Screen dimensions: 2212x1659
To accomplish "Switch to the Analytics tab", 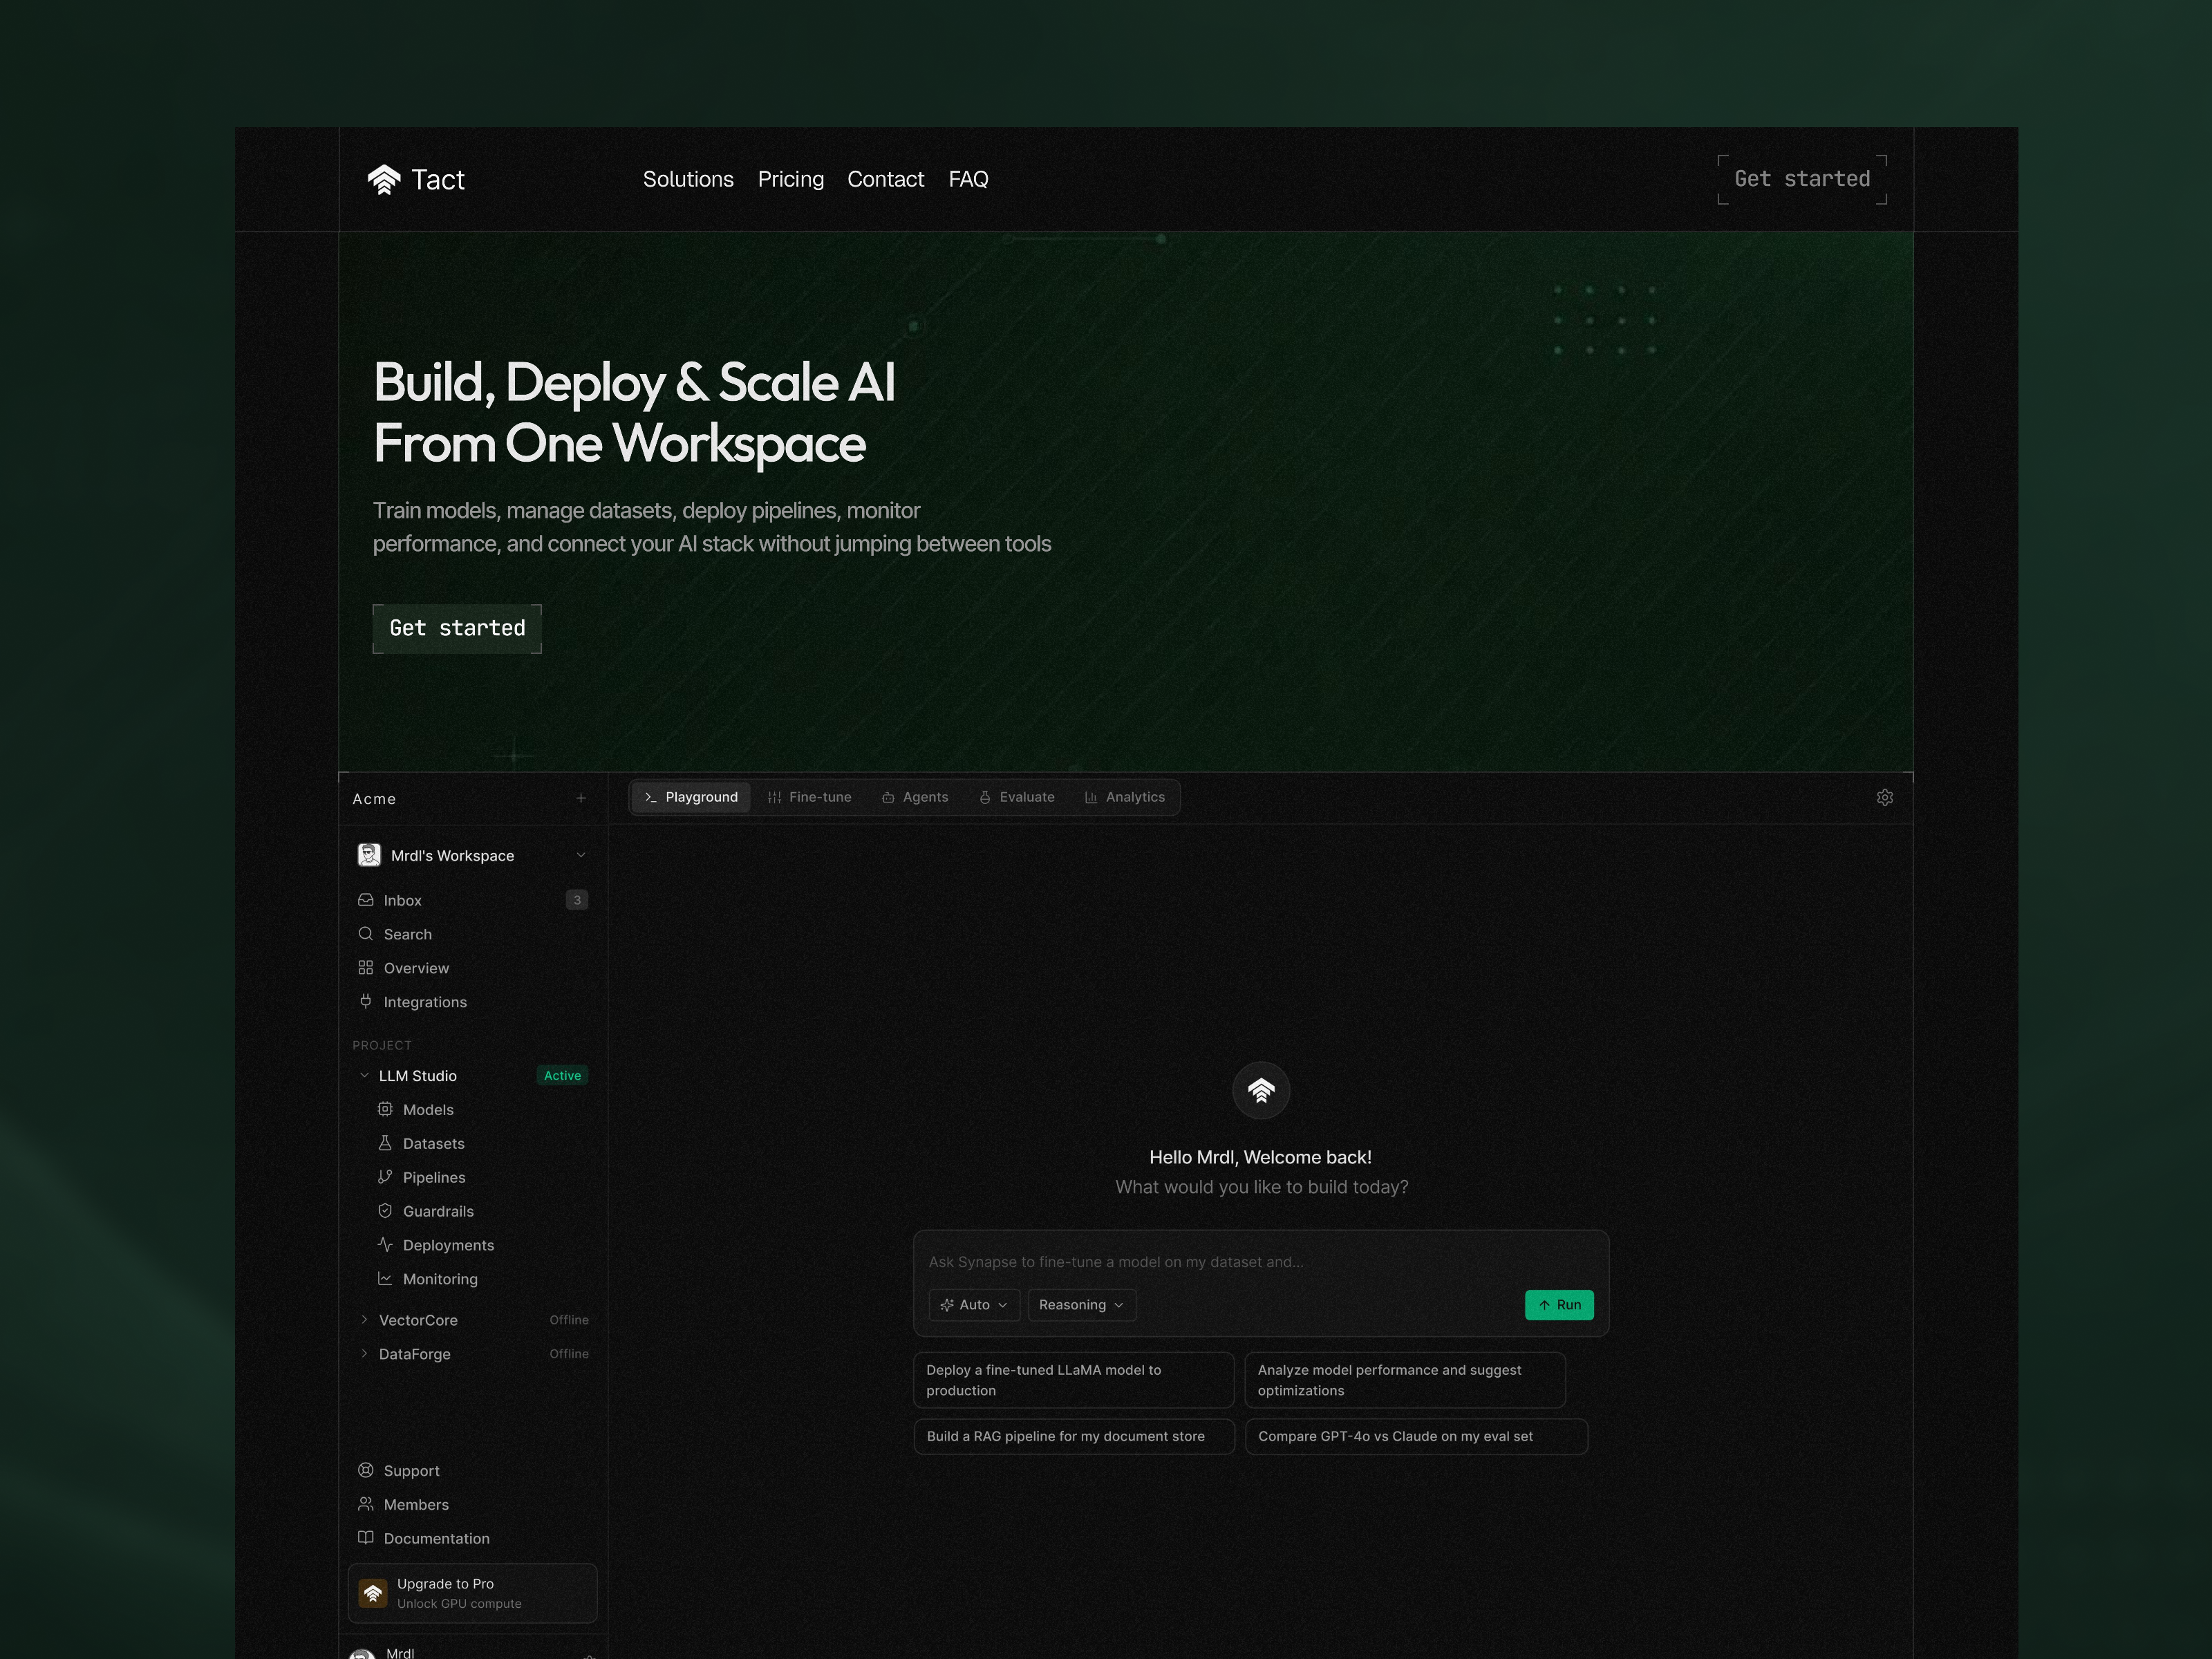I will pos(1125,797).
